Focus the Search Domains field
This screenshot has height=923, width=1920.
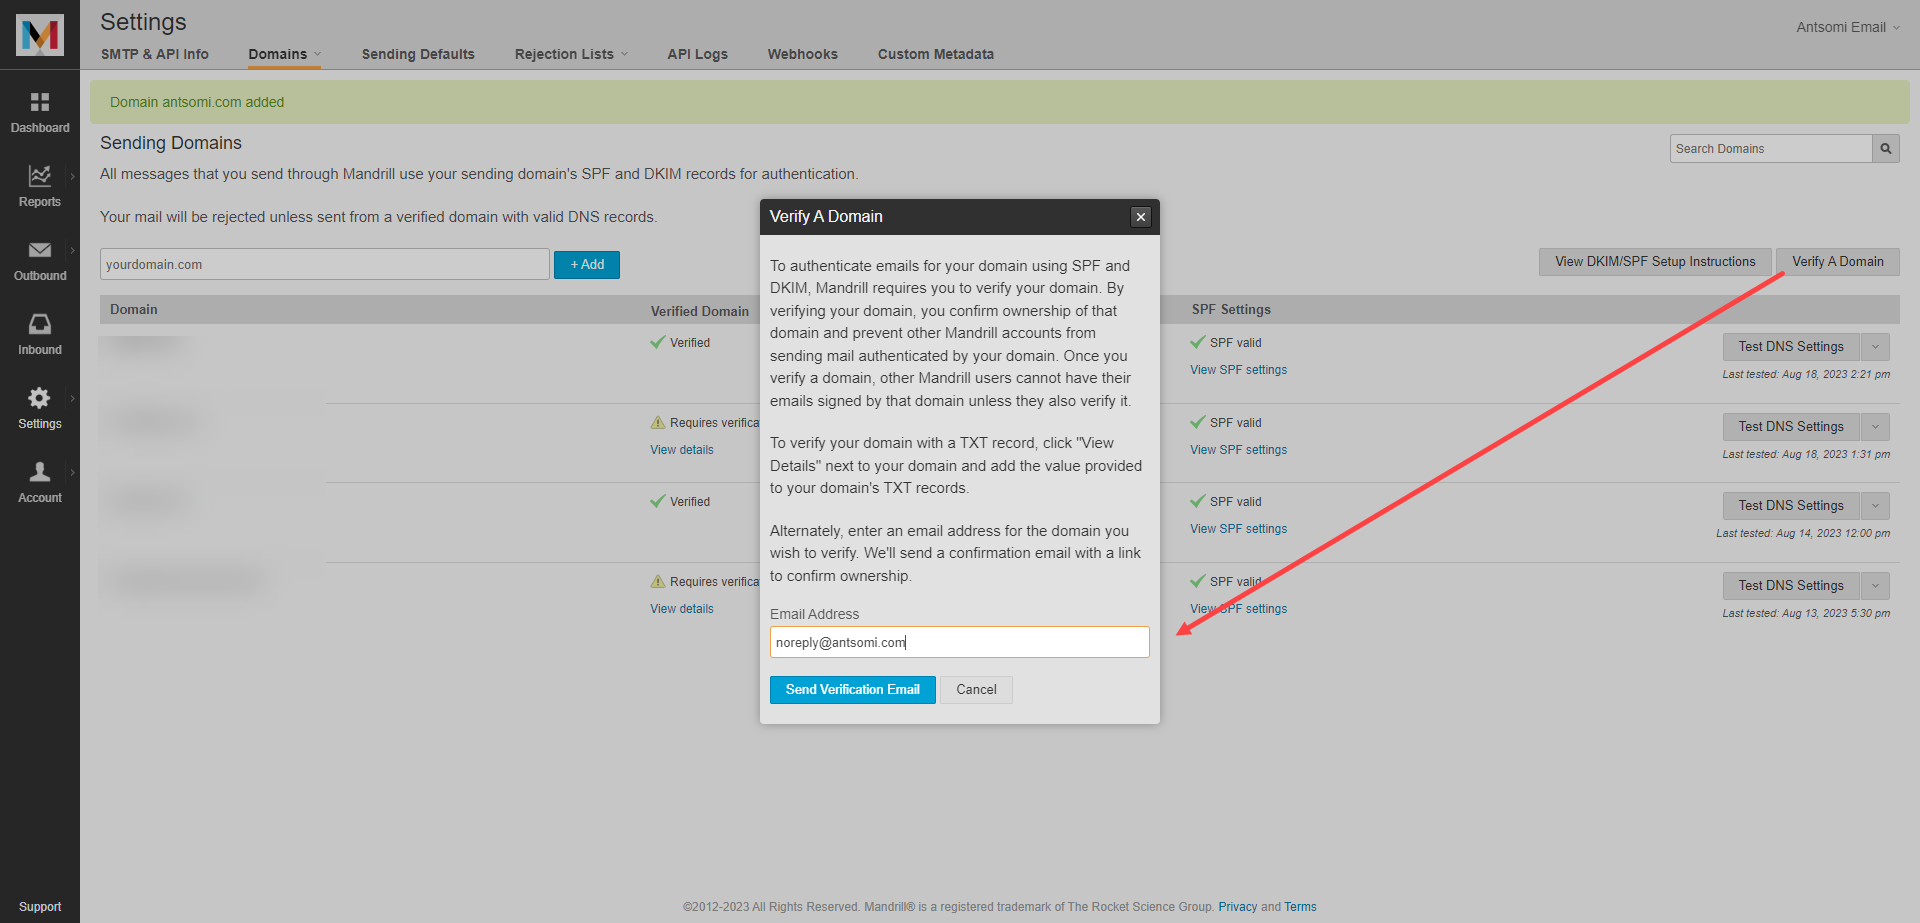pyautogui.click(x=1771, y=149)
